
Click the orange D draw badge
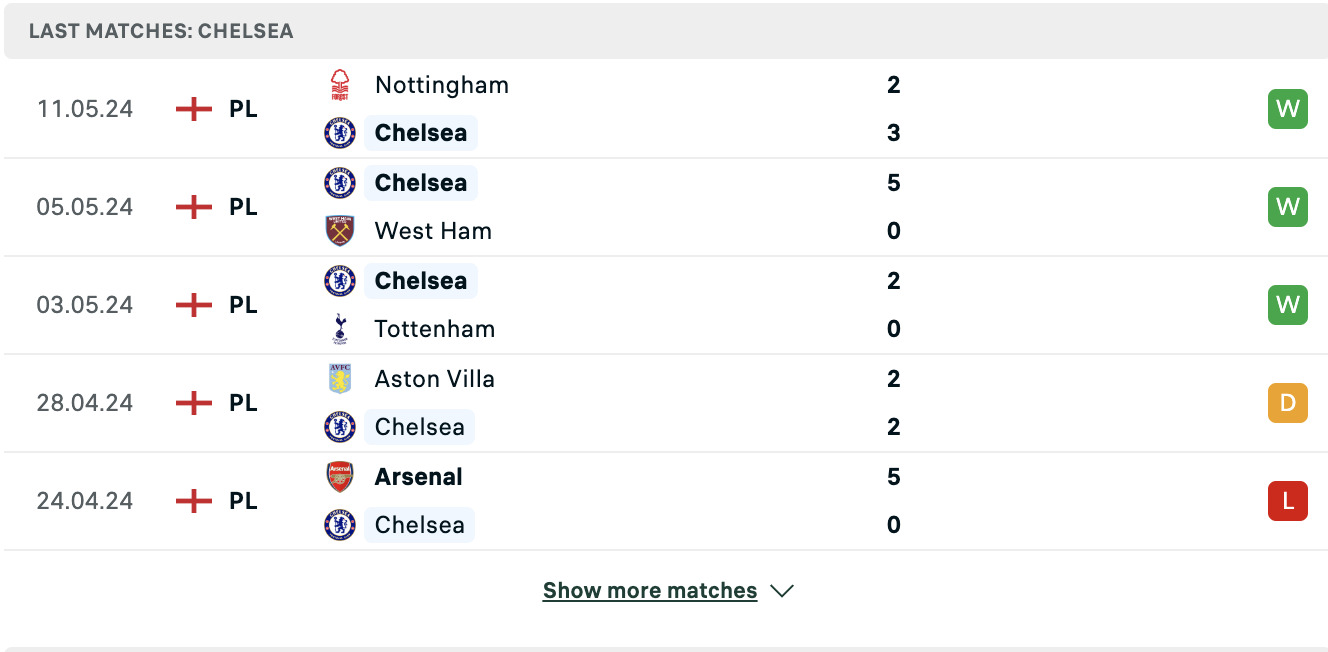tap(1288, 403)
